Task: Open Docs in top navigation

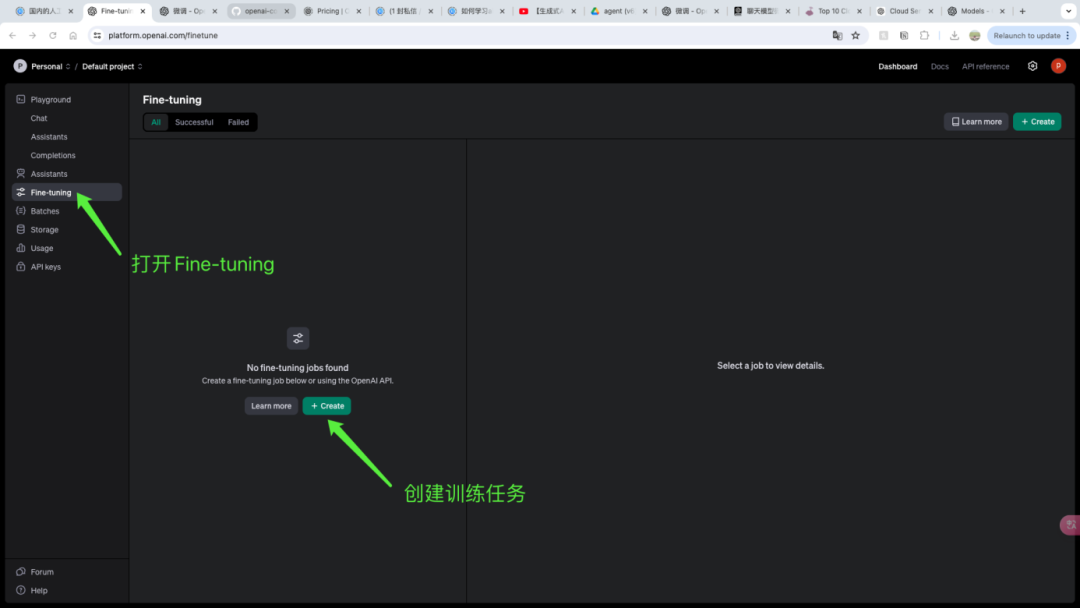Action: 939,67
